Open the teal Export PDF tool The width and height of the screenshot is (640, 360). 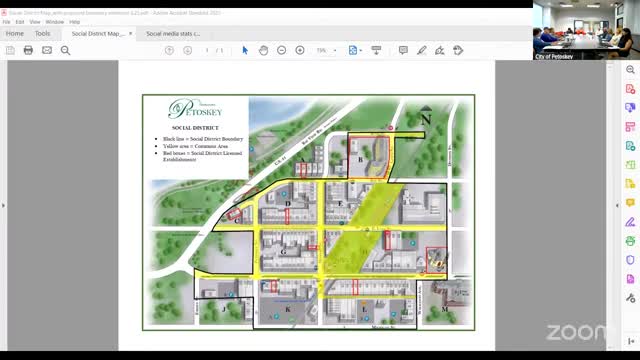(630, 146)
